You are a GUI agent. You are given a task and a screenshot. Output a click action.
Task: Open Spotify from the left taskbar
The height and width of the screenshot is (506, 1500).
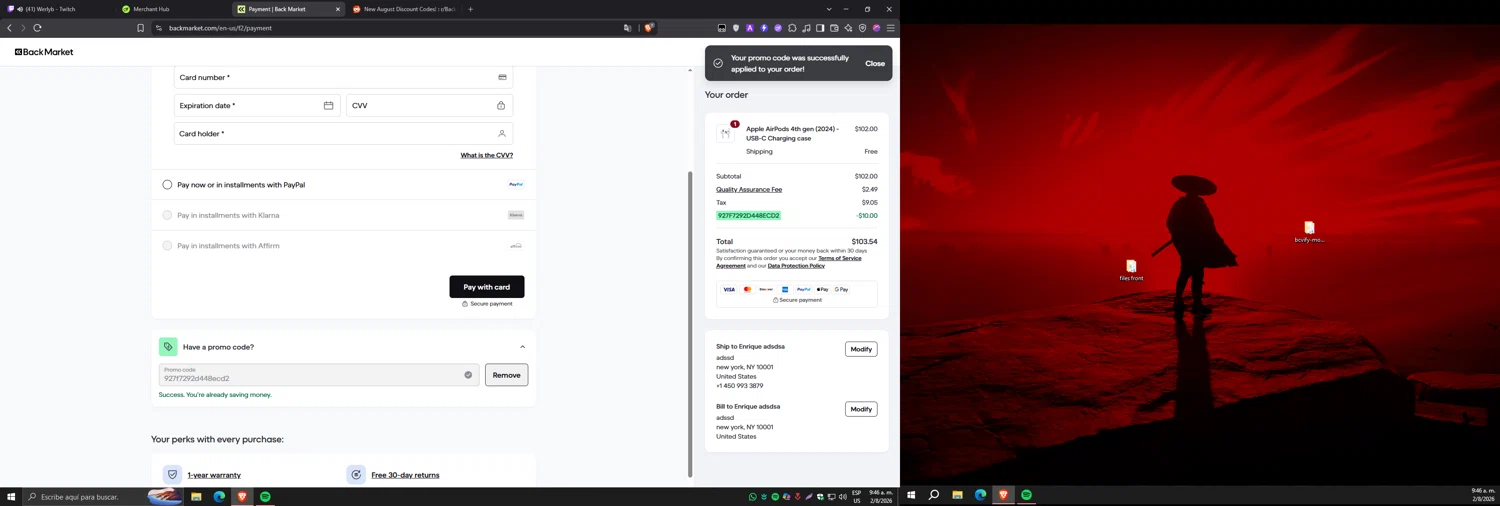click(265, 496)
